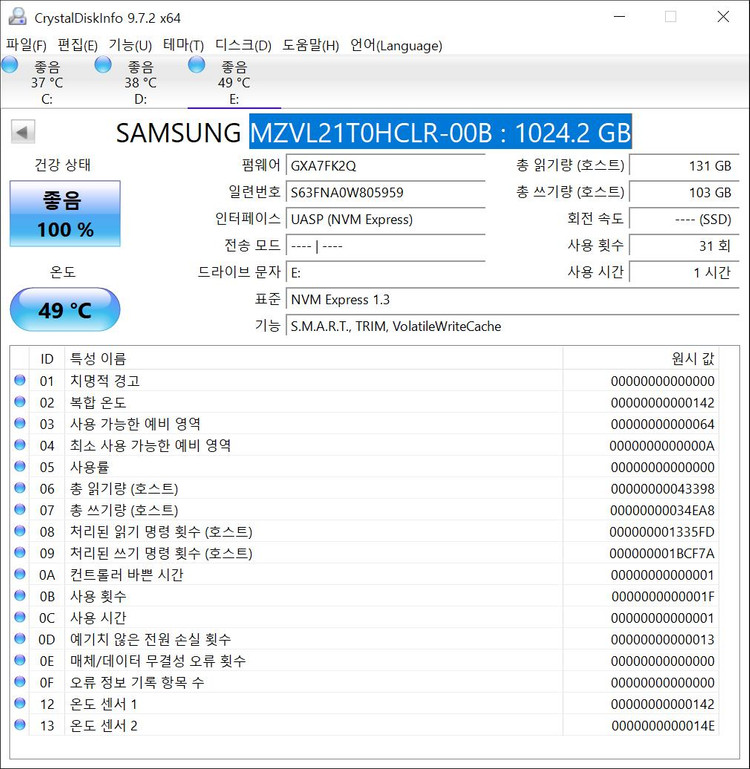Open the 언어(Language) menu
This screenshot has height=769, width=750.
[396, 45]
